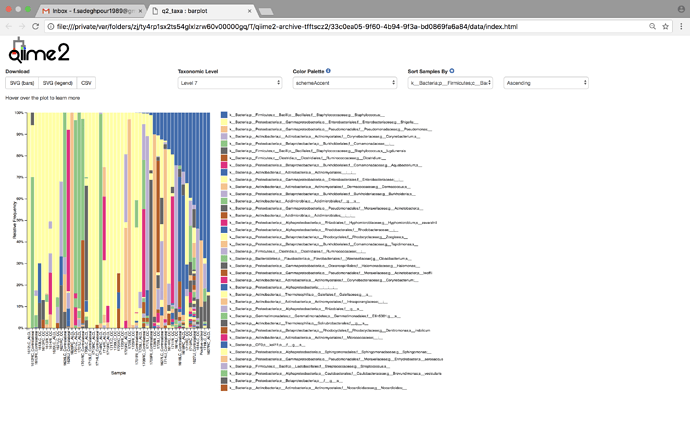Click the bookmark star icon

click(665, 26)
